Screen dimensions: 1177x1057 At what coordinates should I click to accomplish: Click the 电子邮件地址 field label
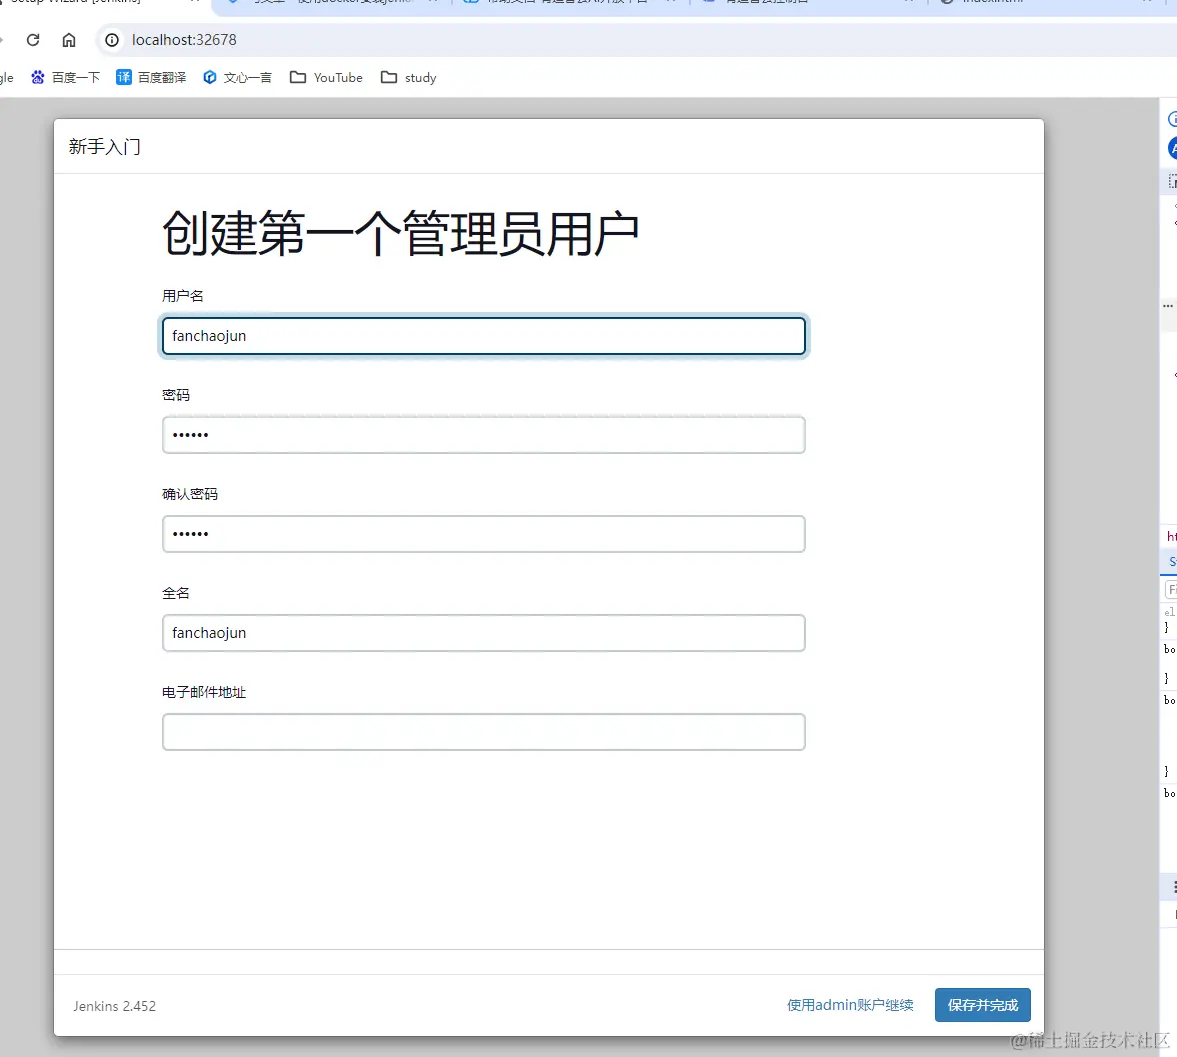[x=204, y=692]
